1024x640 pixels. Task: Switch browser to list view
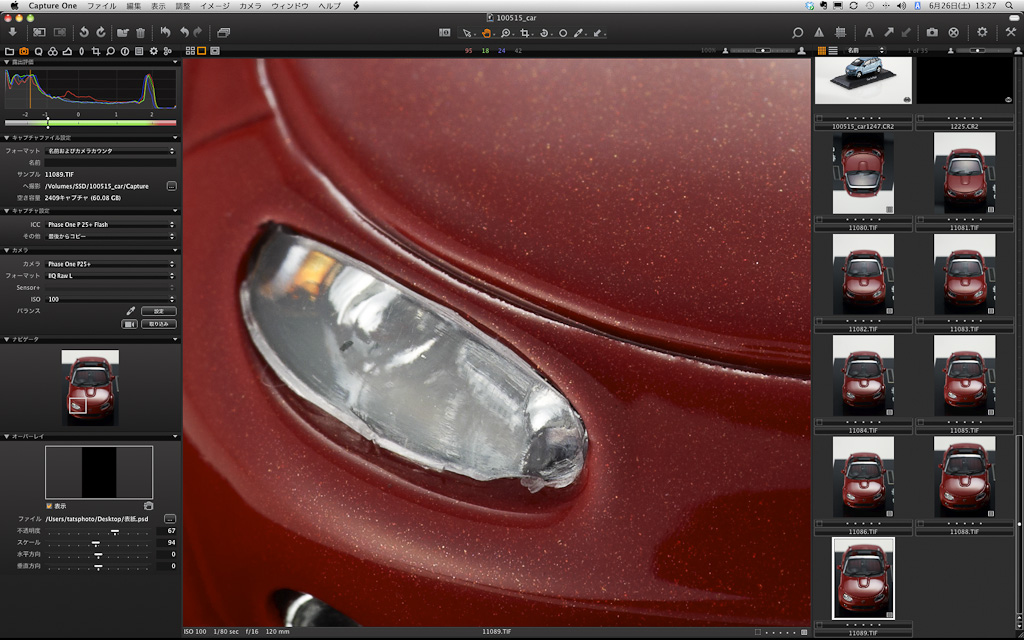click(832, 50)
